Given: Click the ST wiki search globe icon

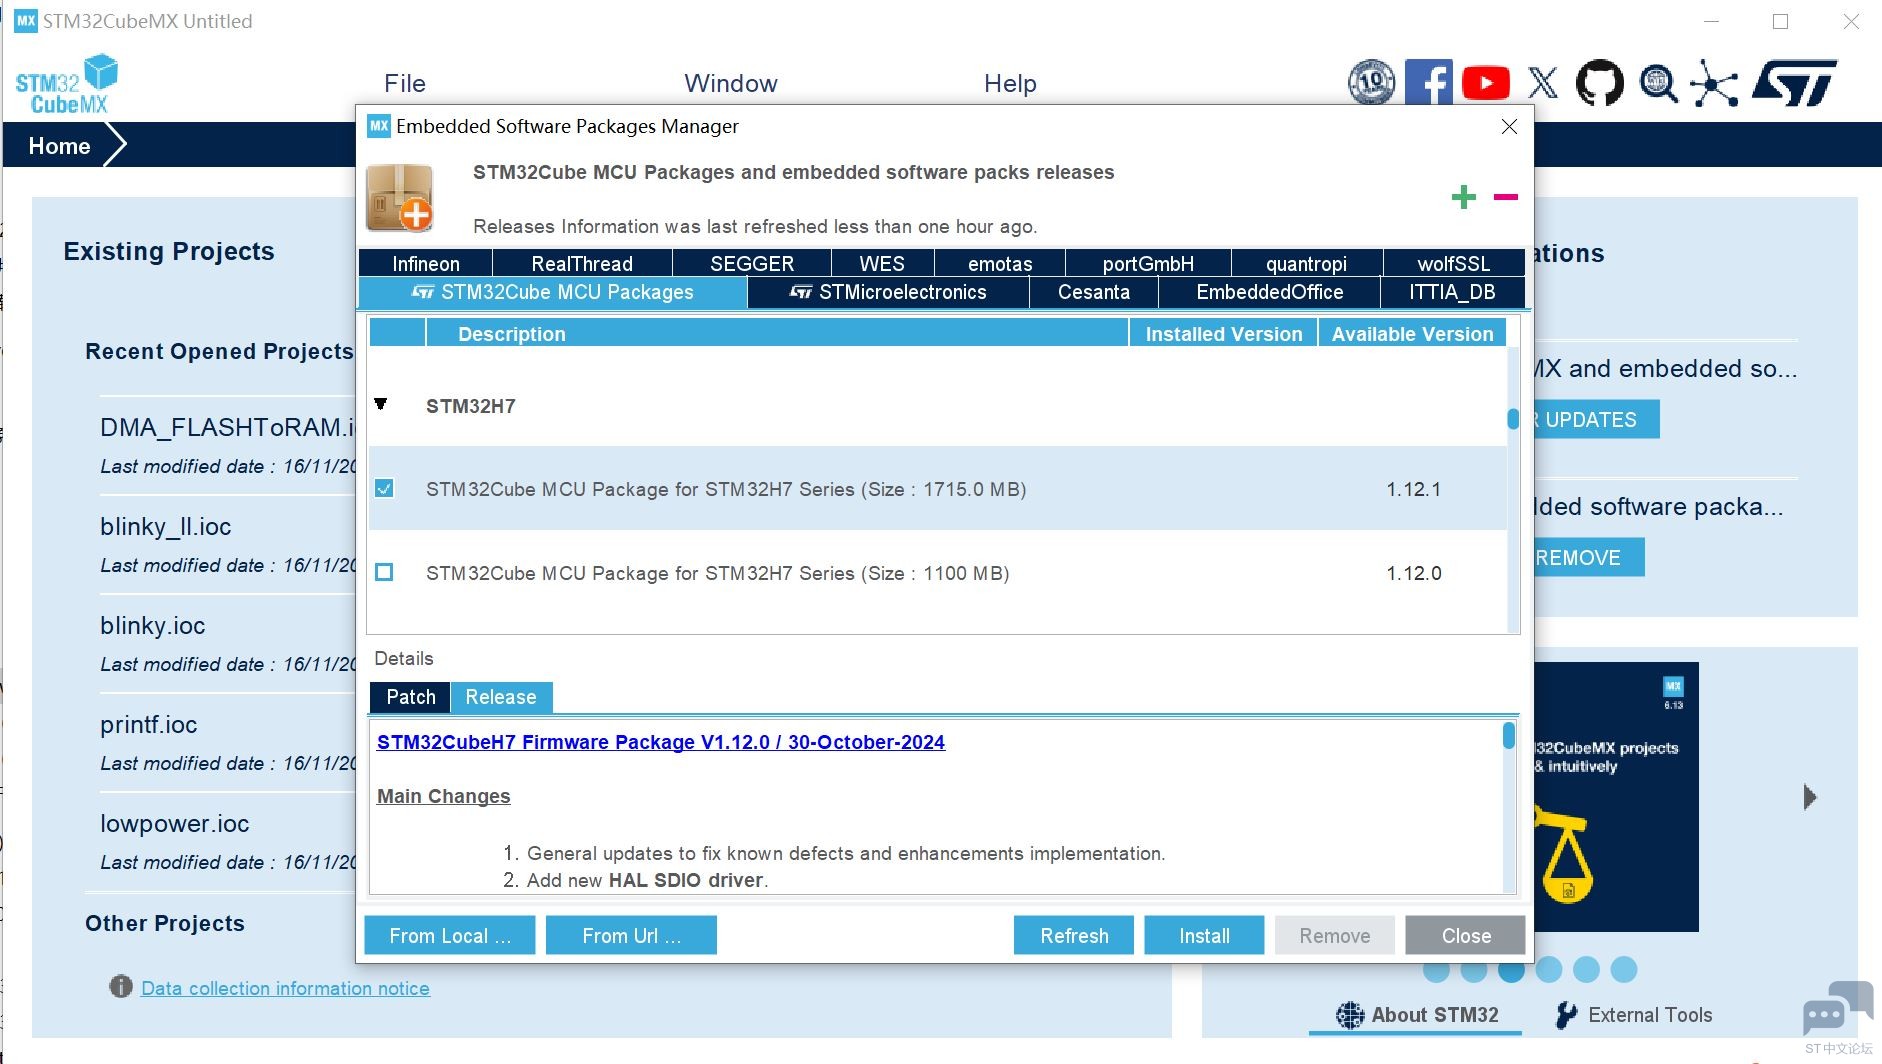Looking at the screenshot, I should tap(1658, 83).
